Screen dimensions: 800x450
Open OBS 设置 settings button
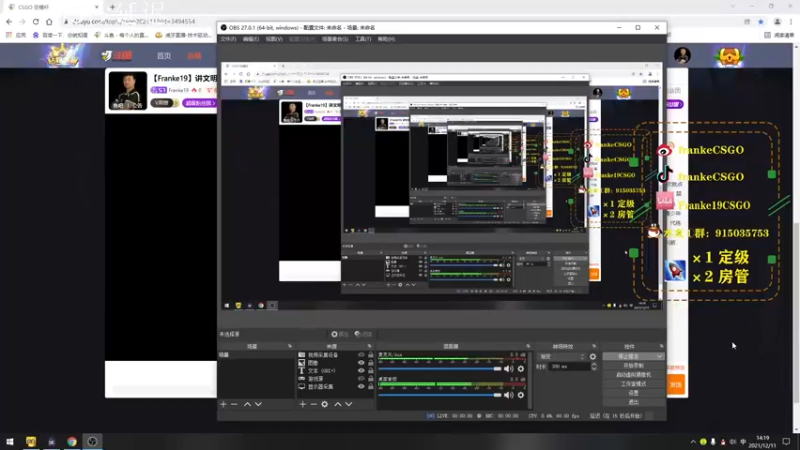(x=633, y=393)
